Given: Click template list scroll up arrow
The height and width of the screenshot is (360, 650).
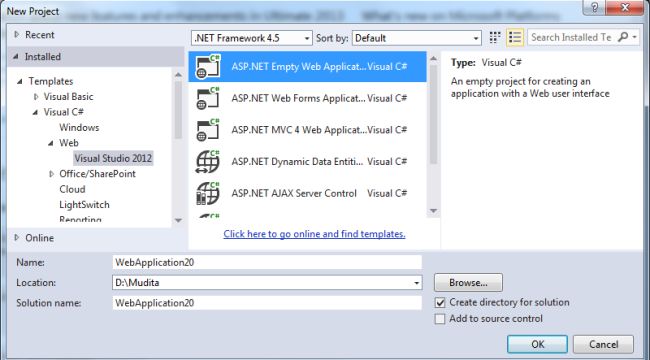Looking at the screenshot, I should pos(433,58).
